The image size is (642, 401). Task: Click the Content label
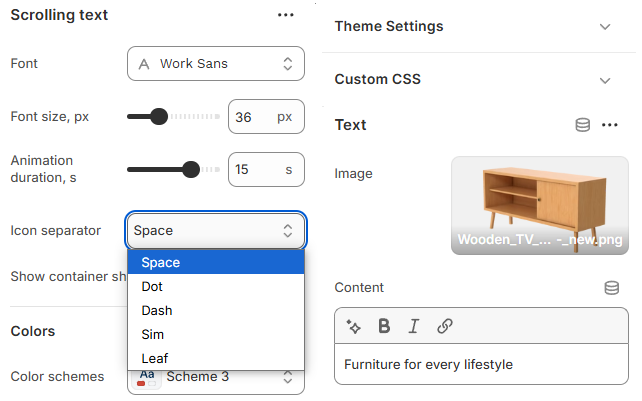[359, 288]
